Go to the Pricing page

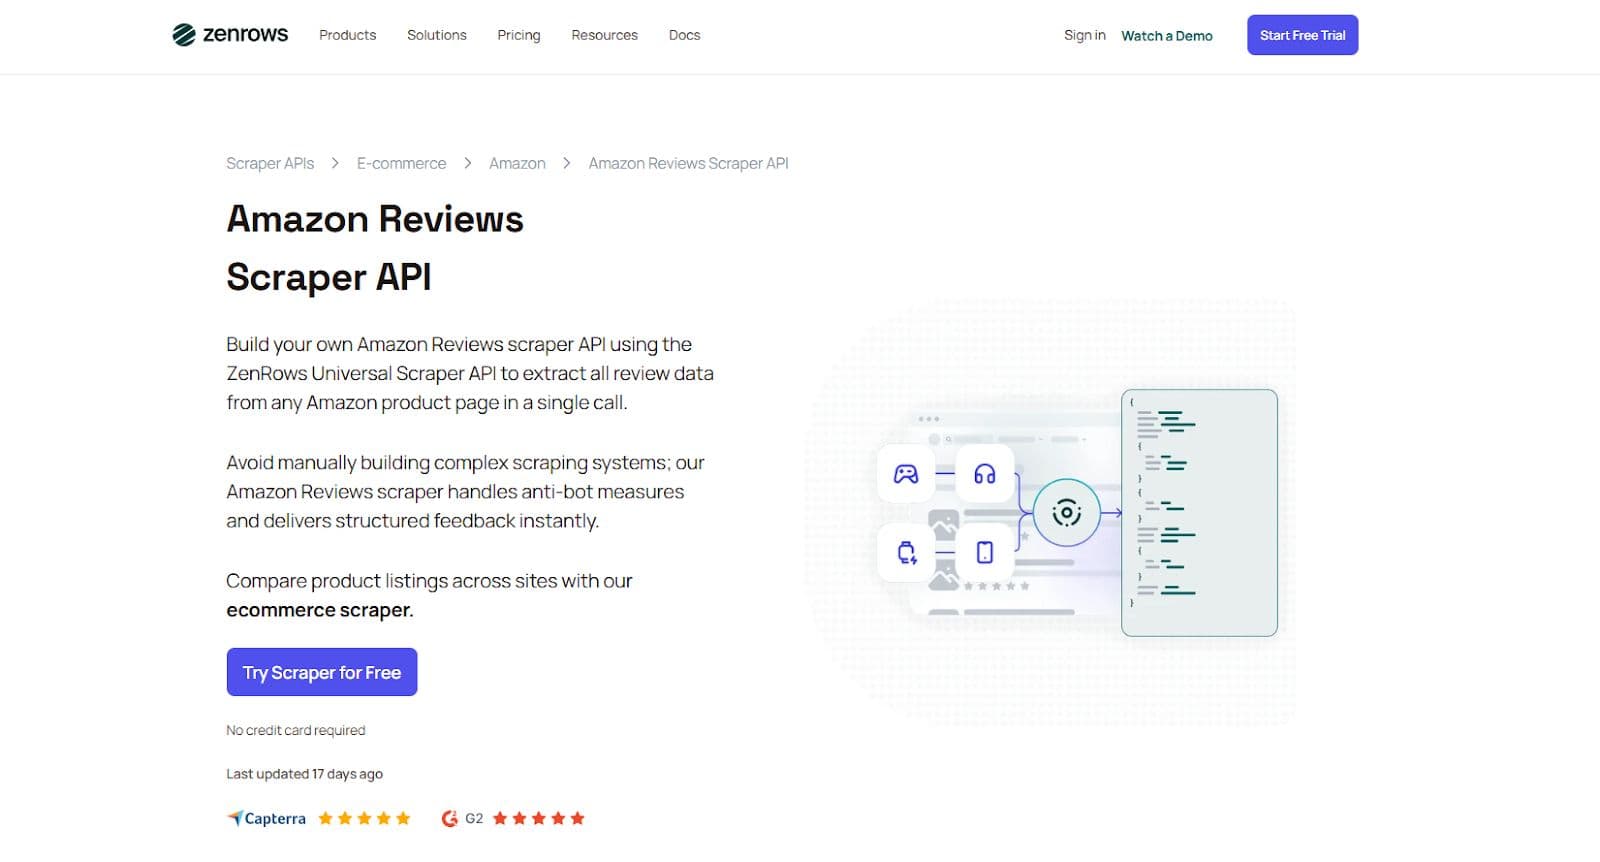[x=519, y=35]
